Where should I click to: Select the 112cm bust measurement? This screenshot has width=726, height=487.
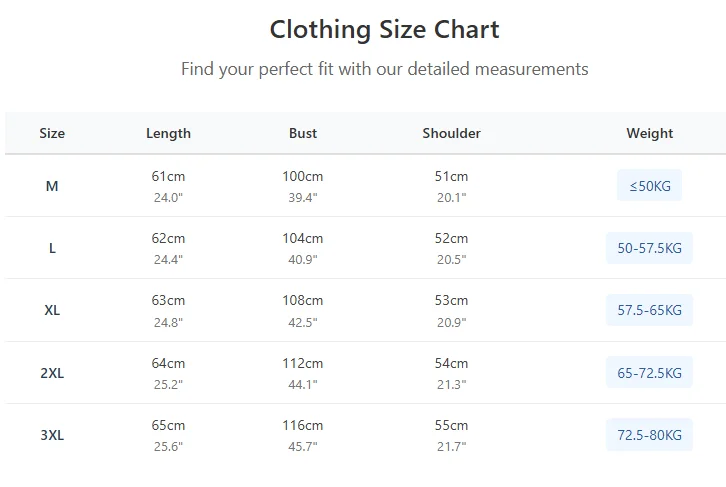pos(302,364)
